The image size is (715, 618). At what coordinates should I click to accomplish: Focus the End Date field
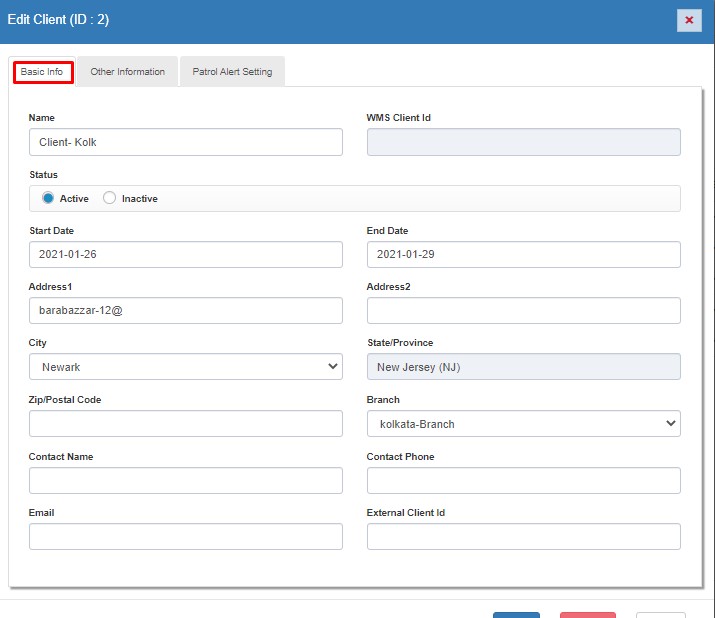[x=523, y=254]
